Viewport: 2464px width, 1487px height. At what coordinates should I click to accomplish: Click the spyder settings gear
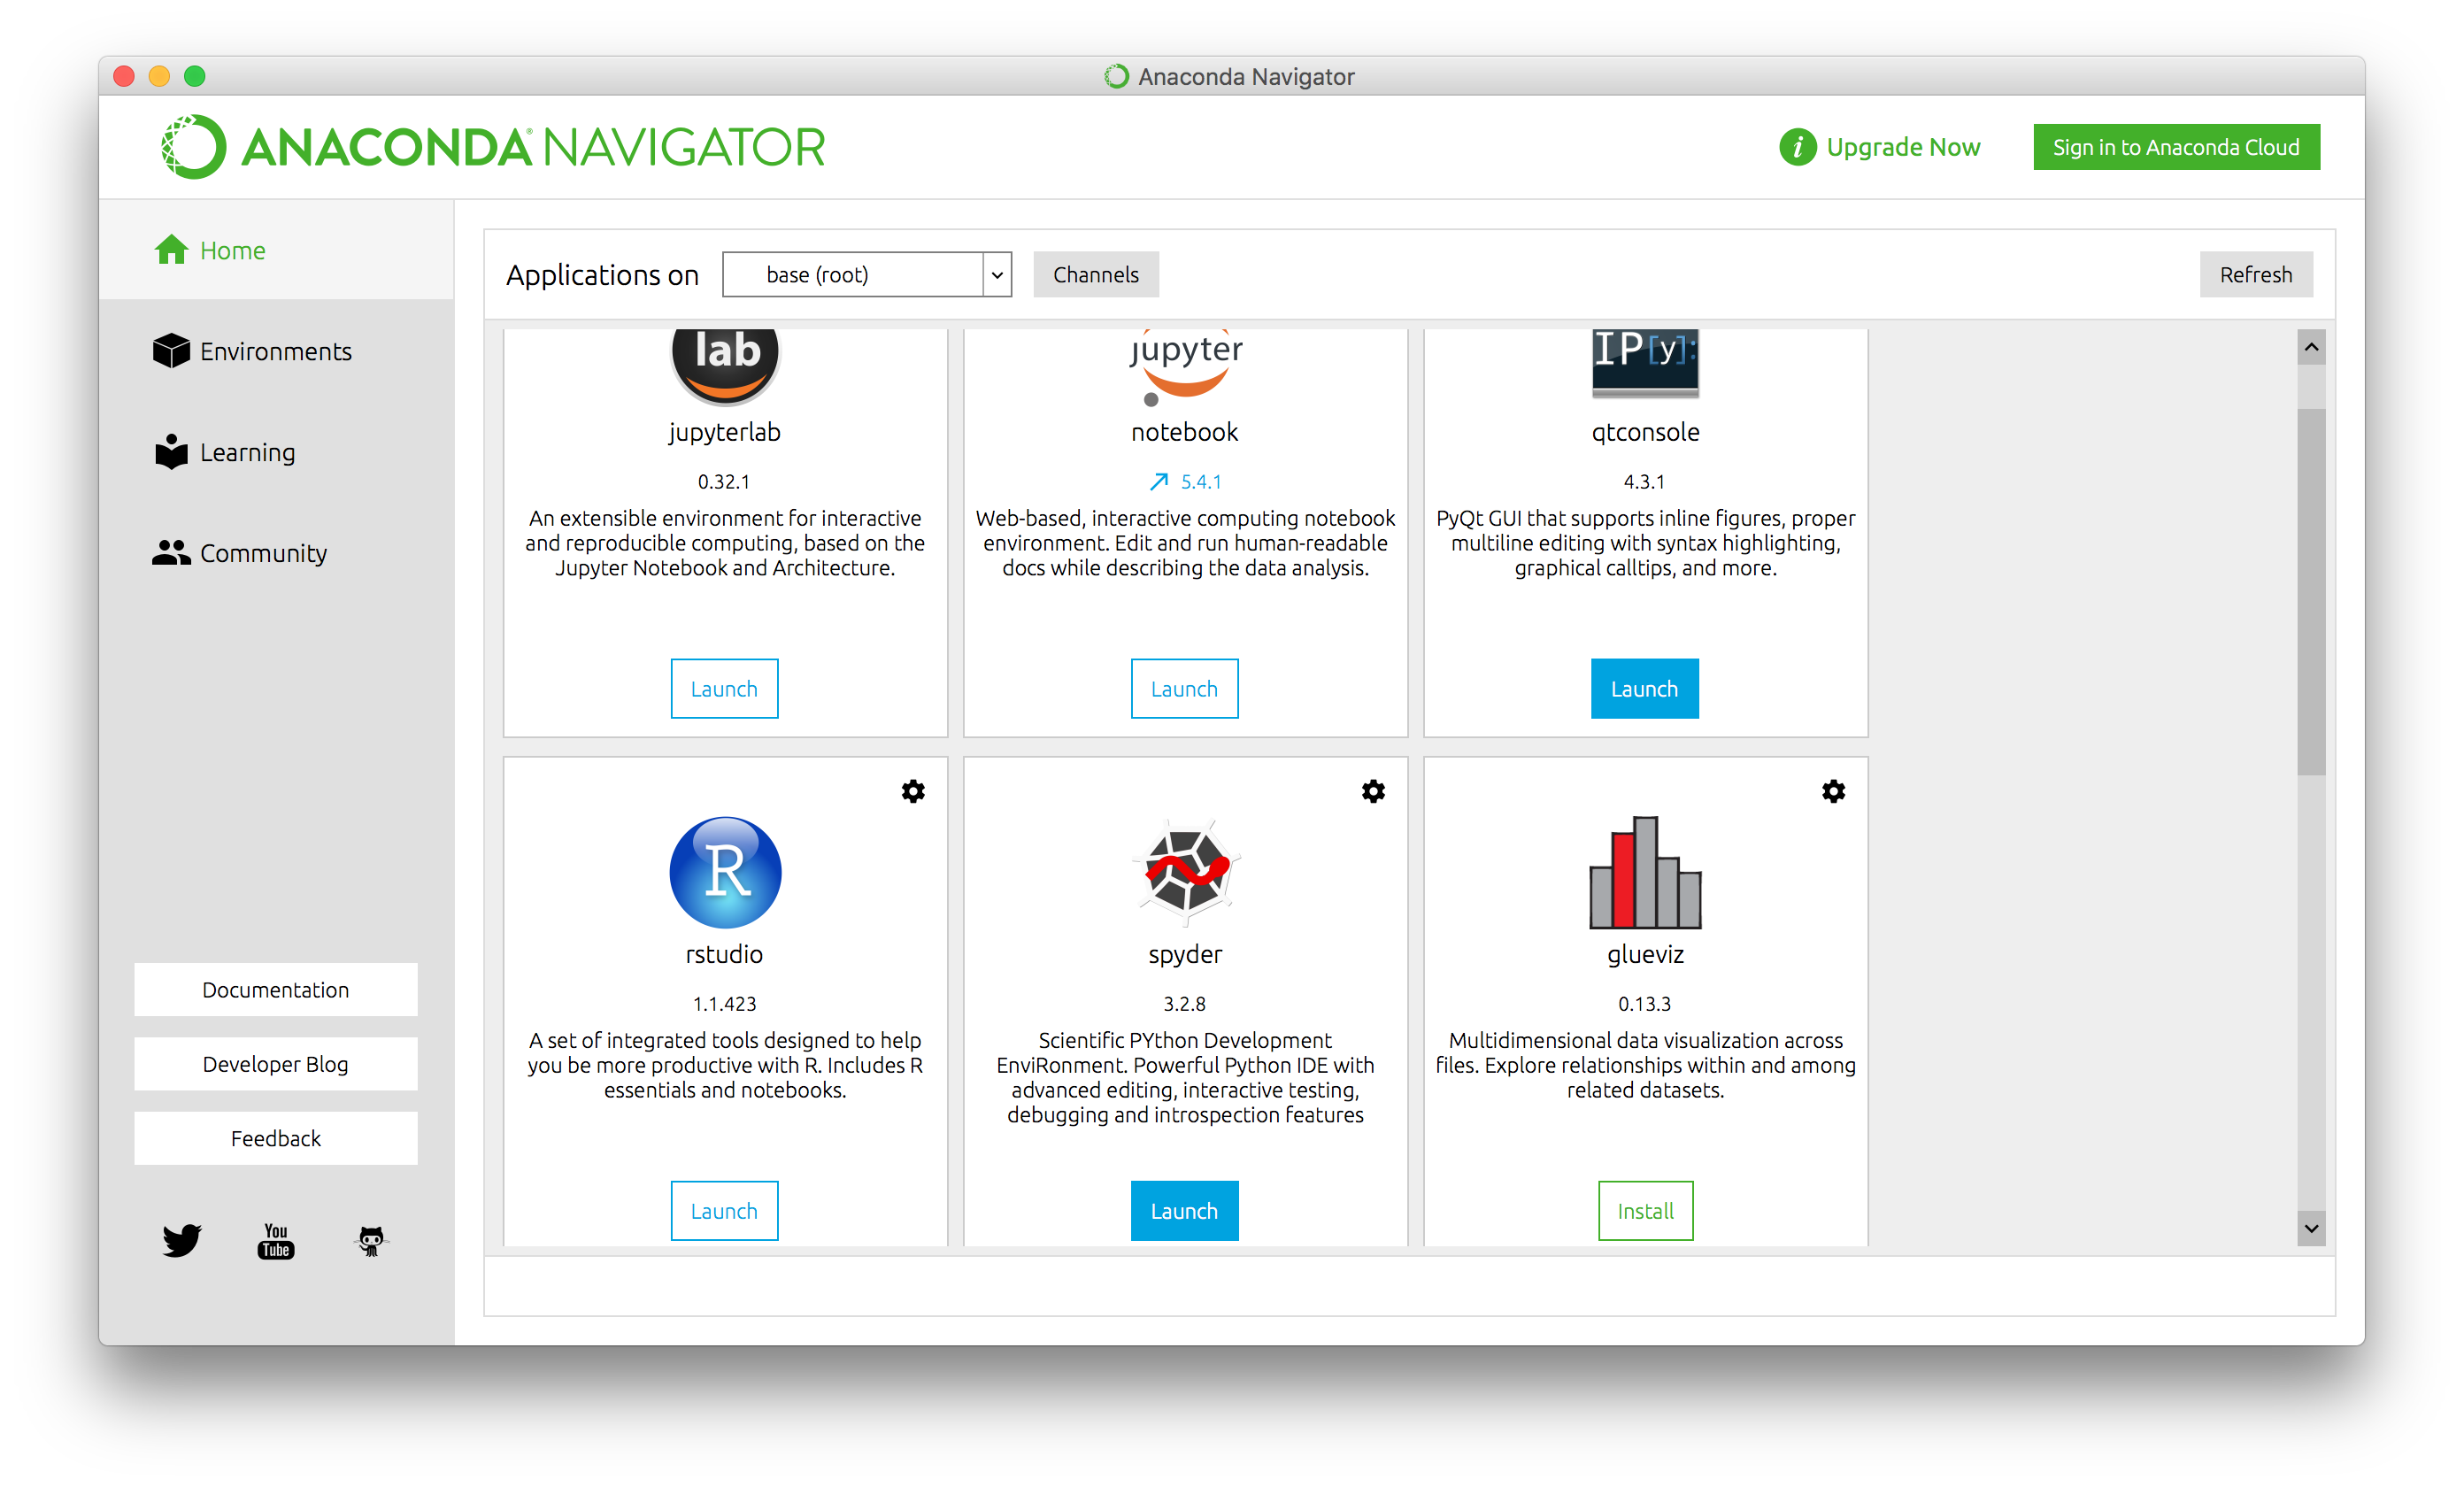(1373, 791)
